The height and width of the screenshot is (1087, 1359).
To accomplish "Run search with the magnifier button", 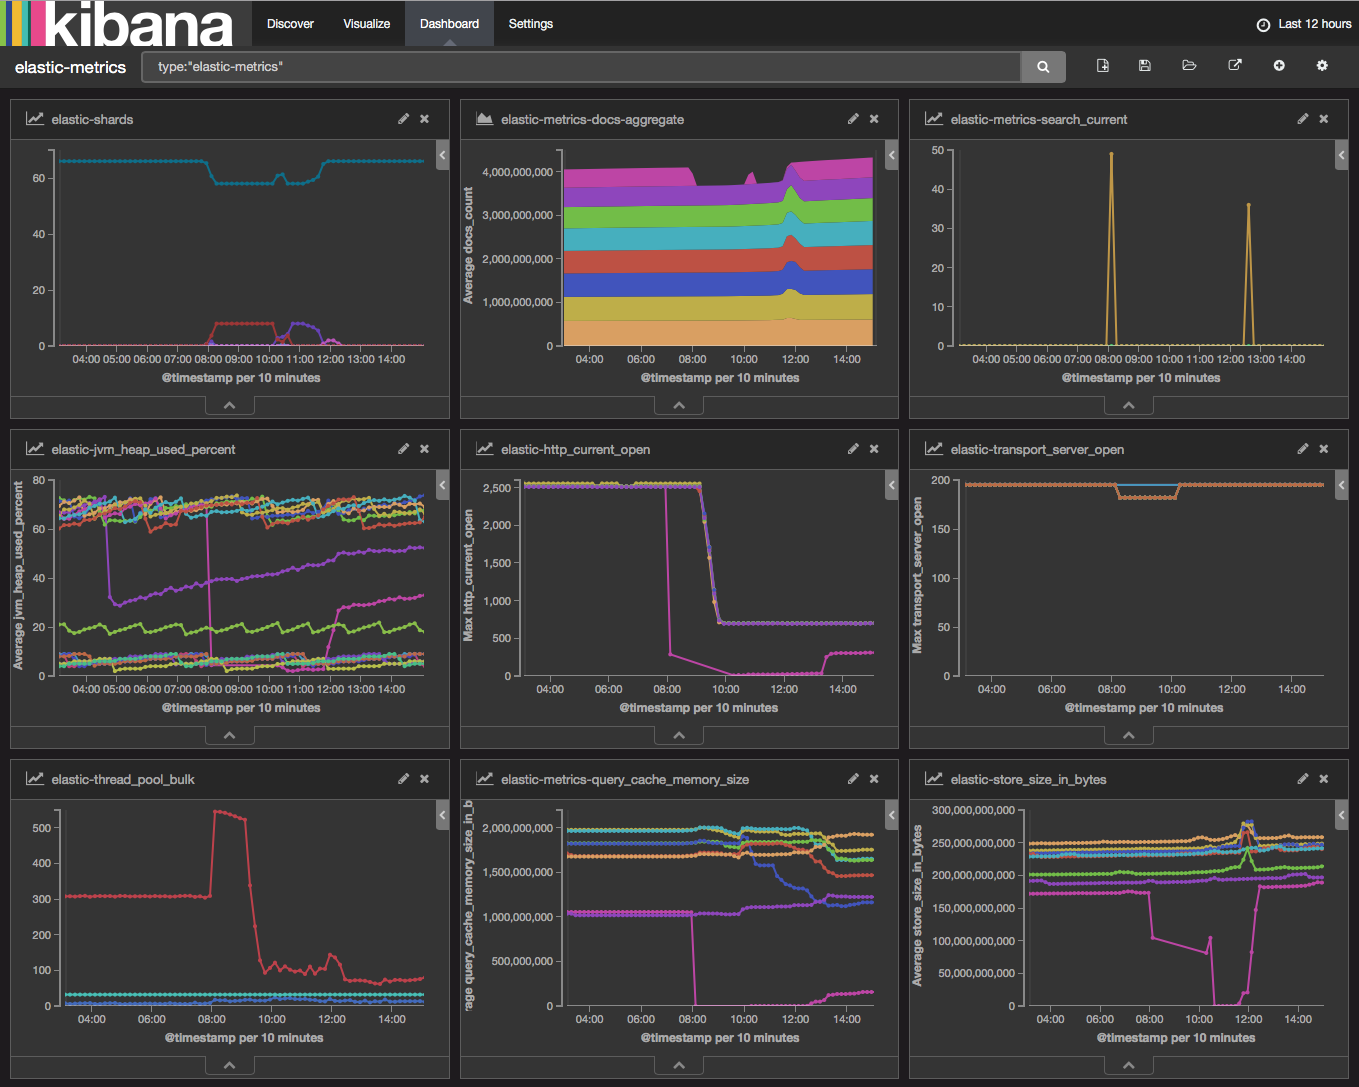I will click(1043, 67).
